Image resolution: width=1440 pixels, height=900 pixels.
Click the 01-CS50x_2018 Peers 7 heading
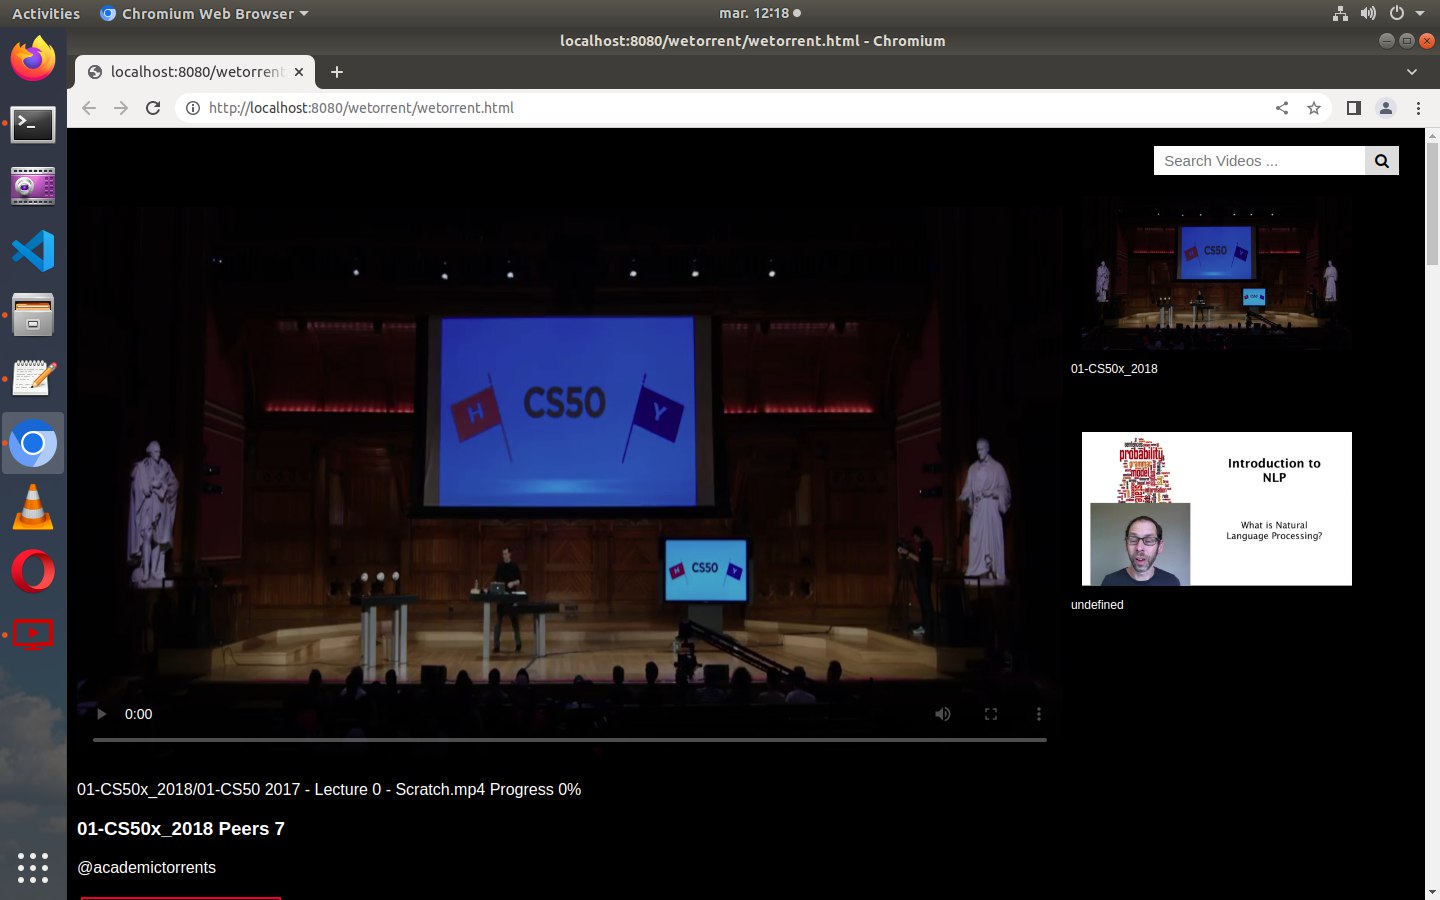tap(181, 829)
